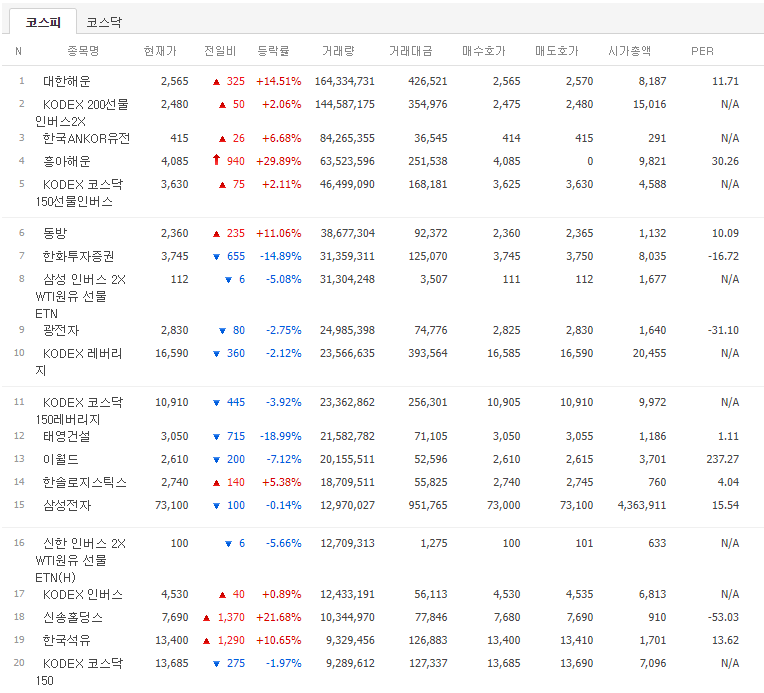Select the PER value -53.03
Screen dimensions: 764x693
click(x=724, y=617)
